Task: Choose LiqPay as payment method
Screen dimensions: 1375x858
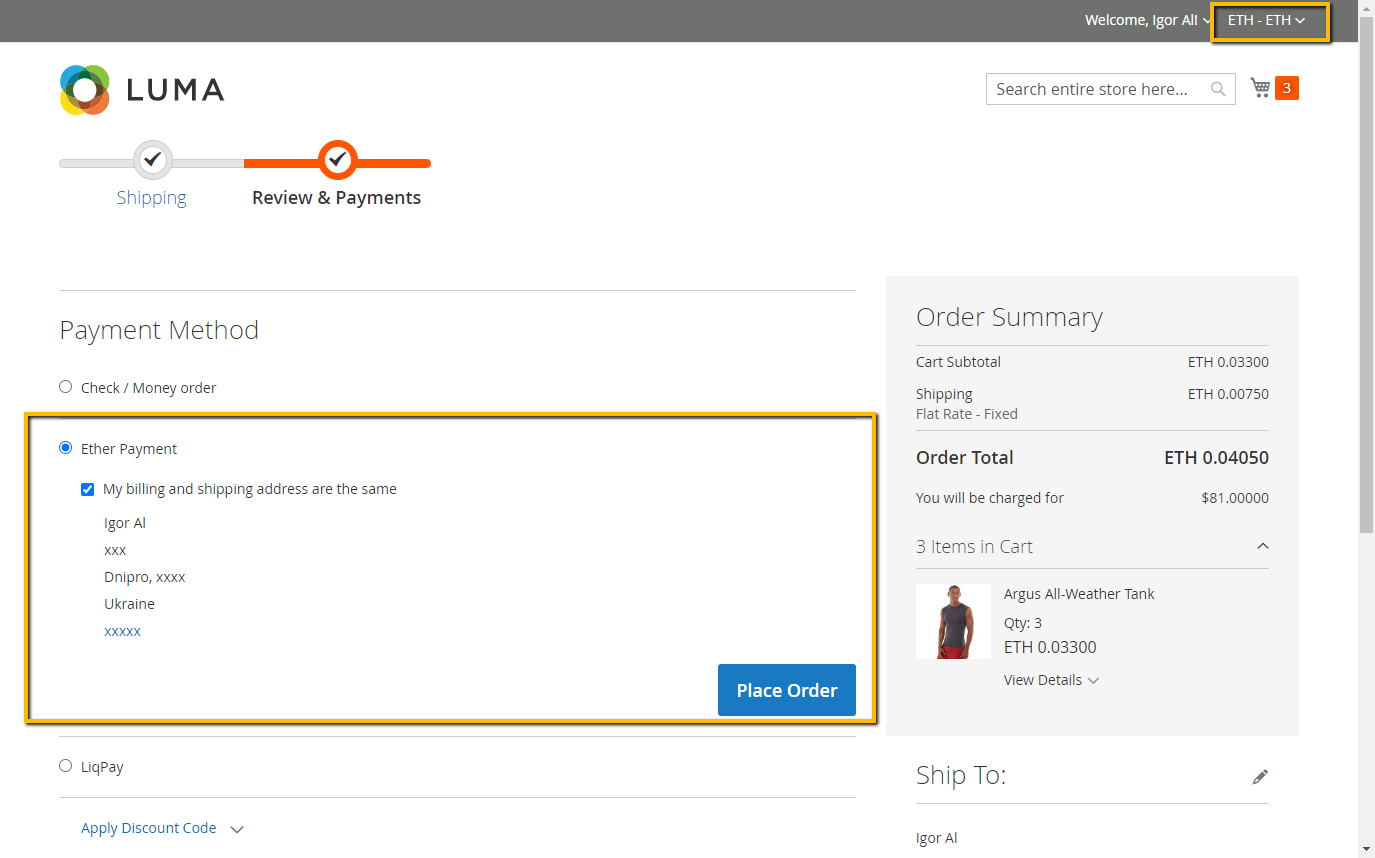Action: (x=66, y=766)
